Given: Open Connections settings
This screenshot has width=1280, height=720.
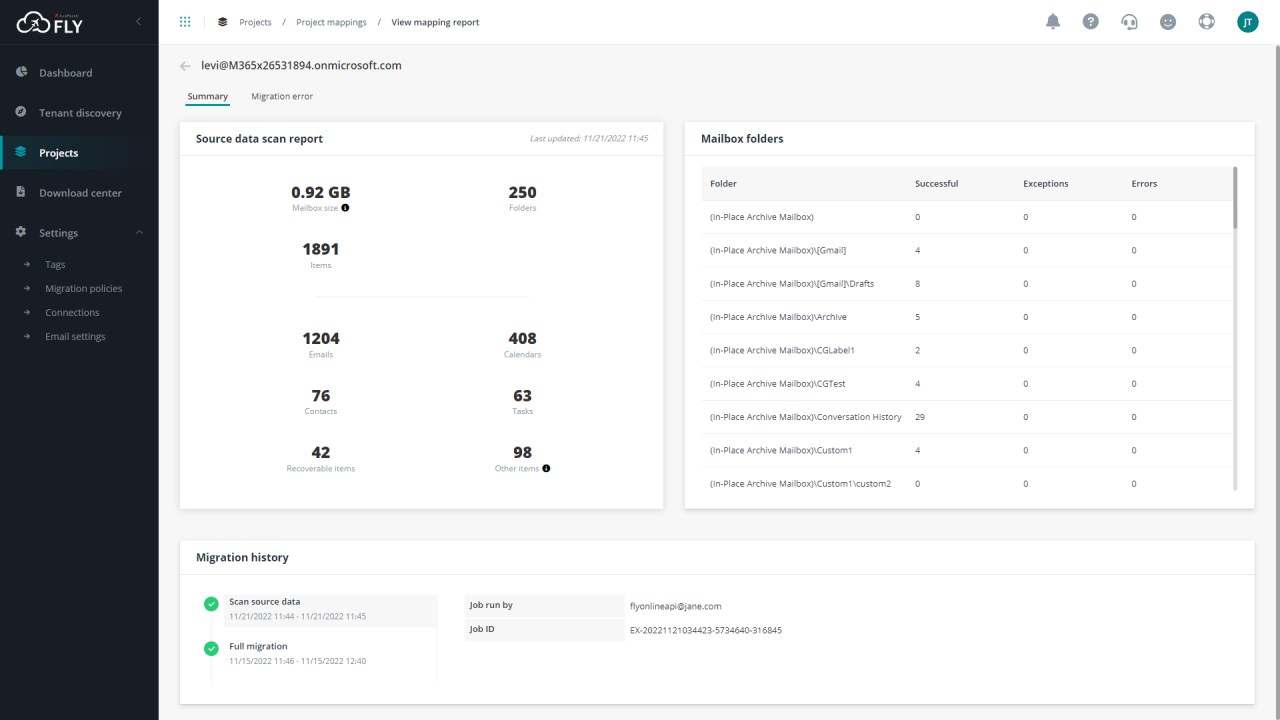Looking at the screenshot, I should click(72, 313).
